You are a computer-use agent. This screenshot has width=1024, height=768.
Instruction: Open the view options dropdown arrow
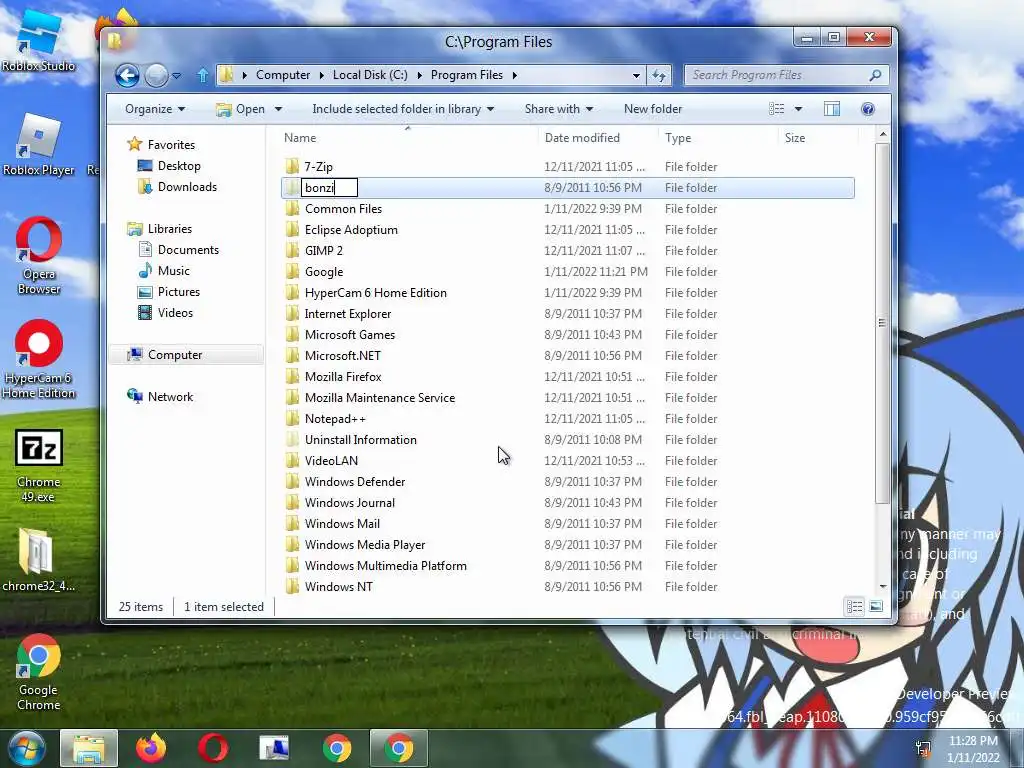(x=798, y=109)
